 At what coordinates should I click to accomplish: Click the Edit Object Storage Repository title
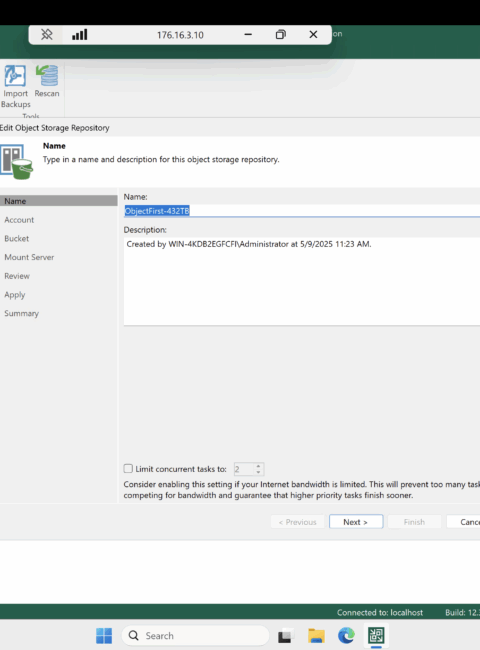pos(55,128)
